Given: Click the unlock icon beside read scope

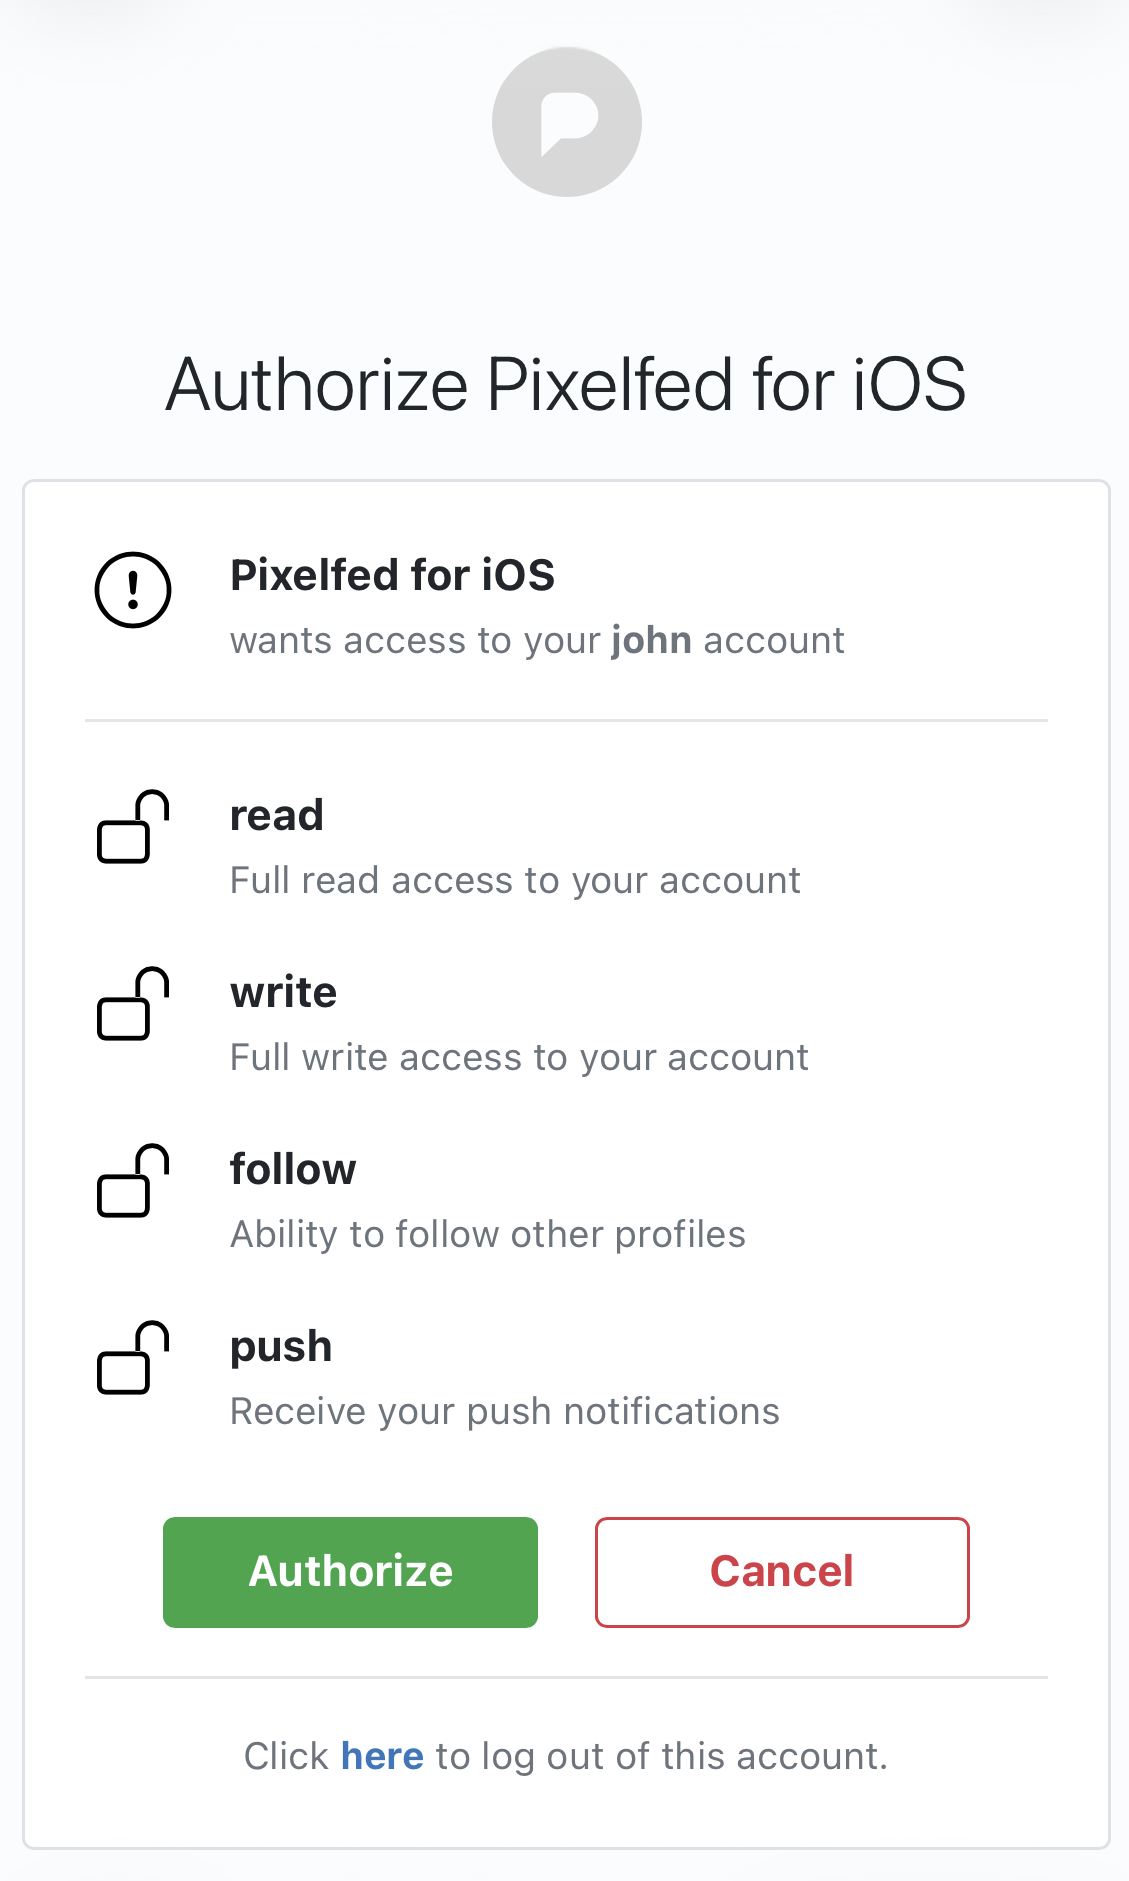Looking at the screenshot, I should (x=133, y=827).
